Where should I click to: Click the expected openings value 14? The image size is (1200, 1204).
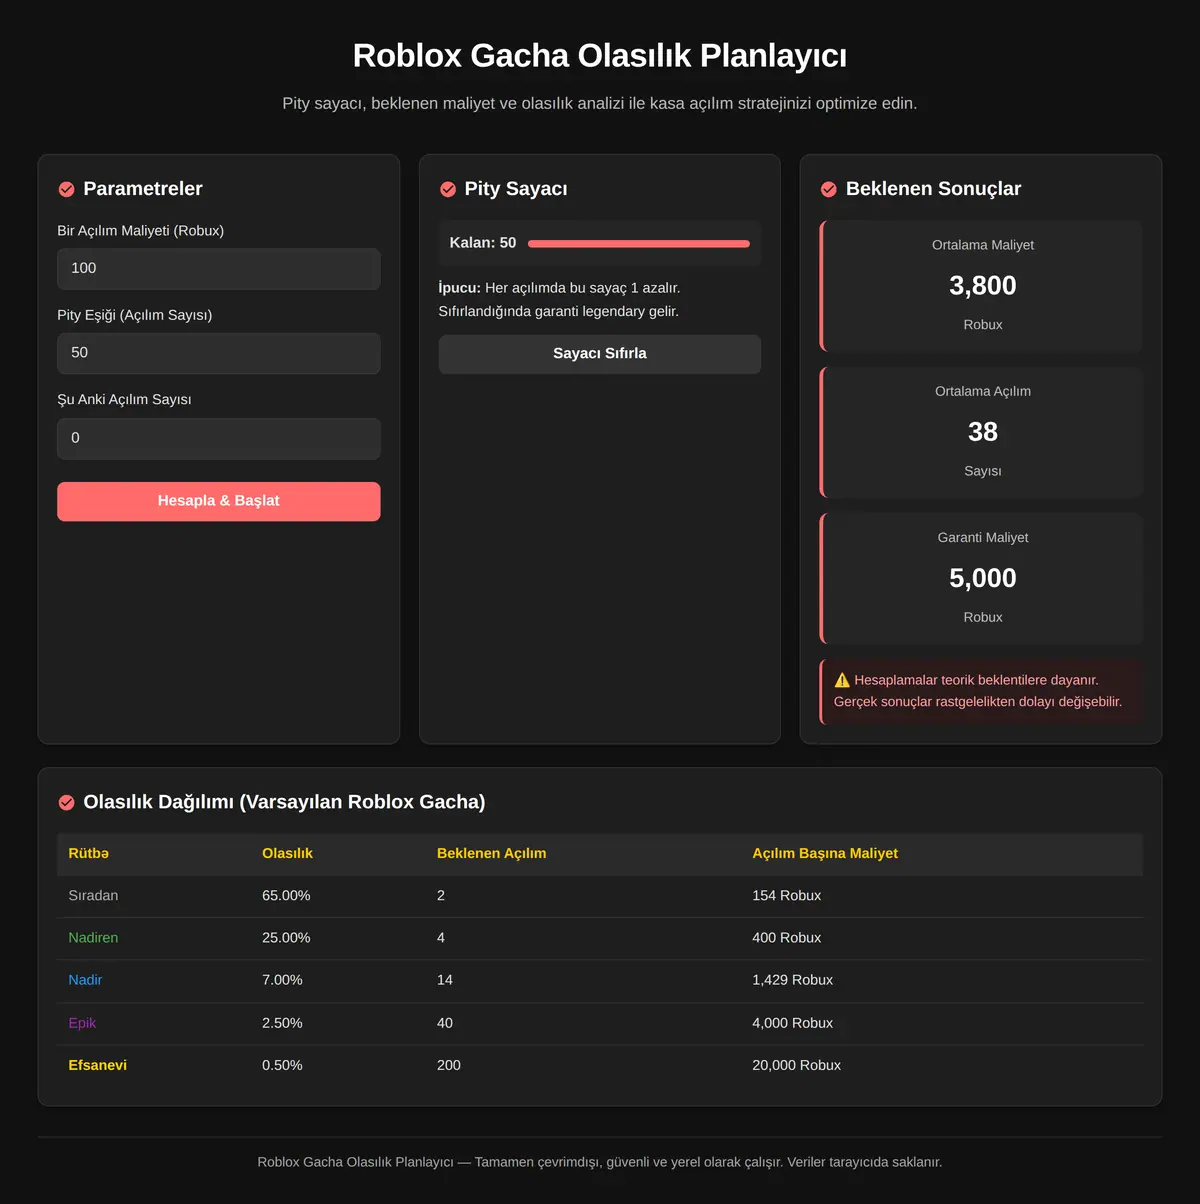[445, 980]
